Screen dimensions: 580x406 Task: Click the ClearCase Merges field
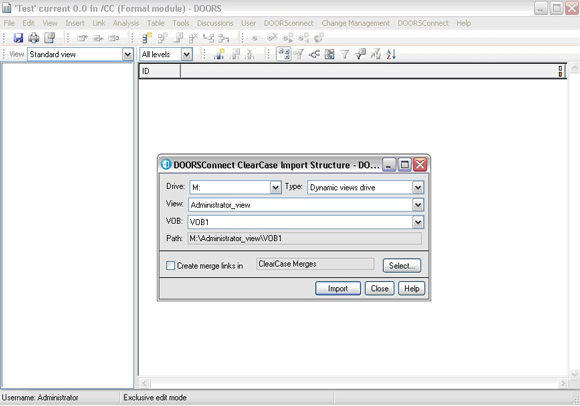(315, 264)
